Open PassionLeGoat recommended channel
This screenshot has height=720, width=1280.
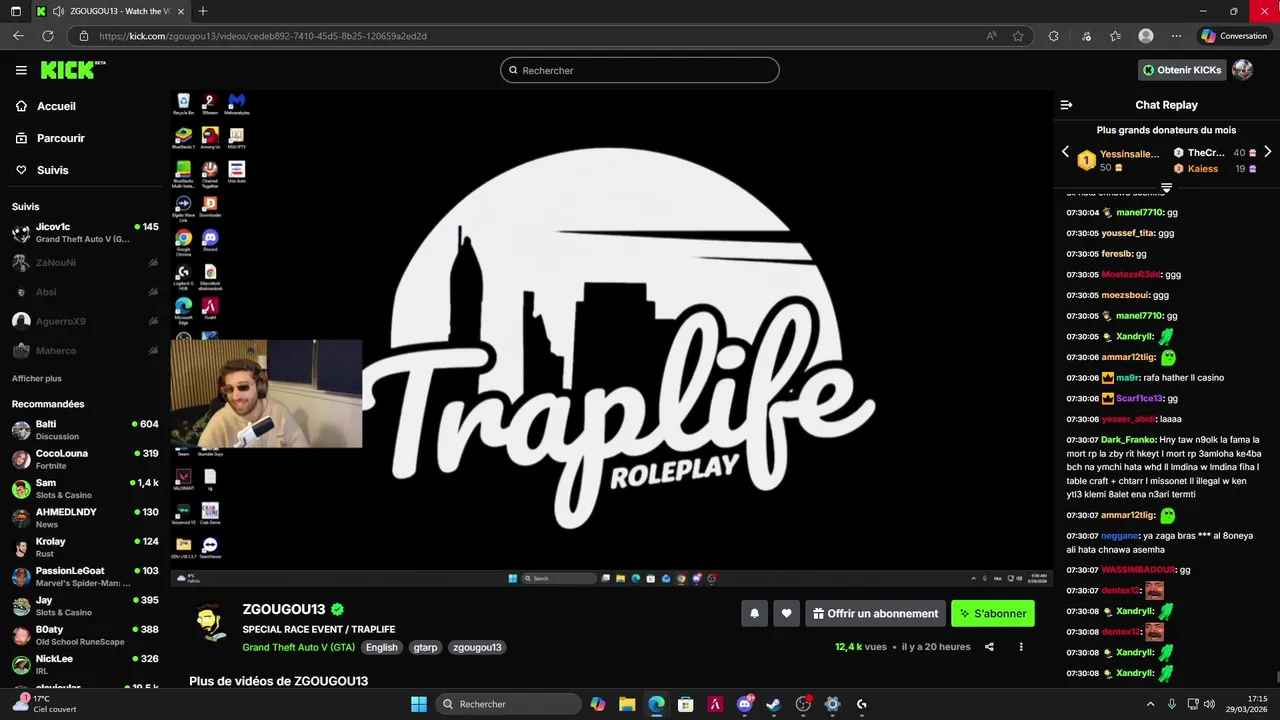[85, 577]
